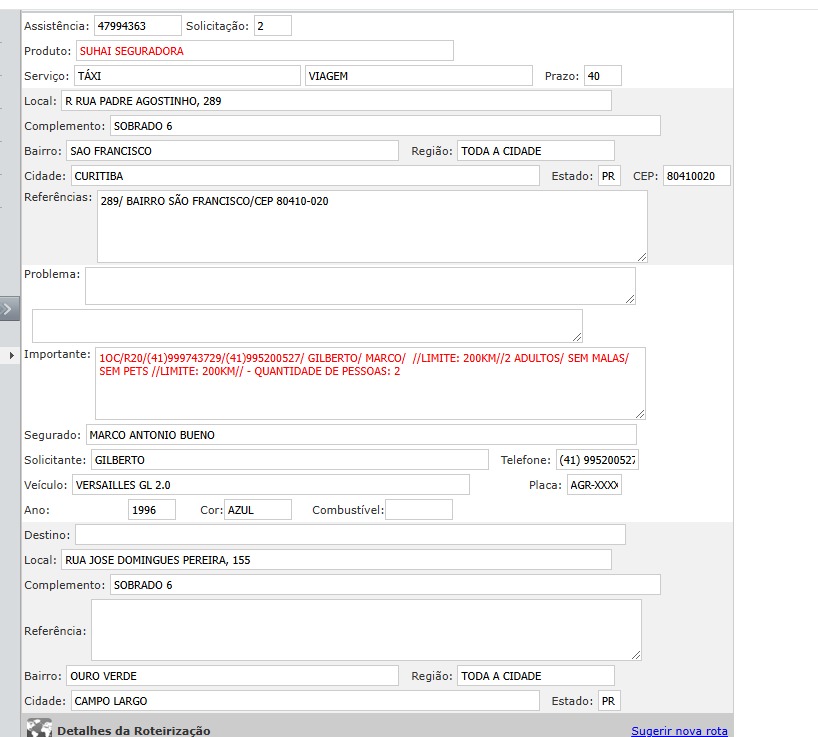Grab resize handle of Problema text area
818x737 pixels.
(x=630, y=299)
